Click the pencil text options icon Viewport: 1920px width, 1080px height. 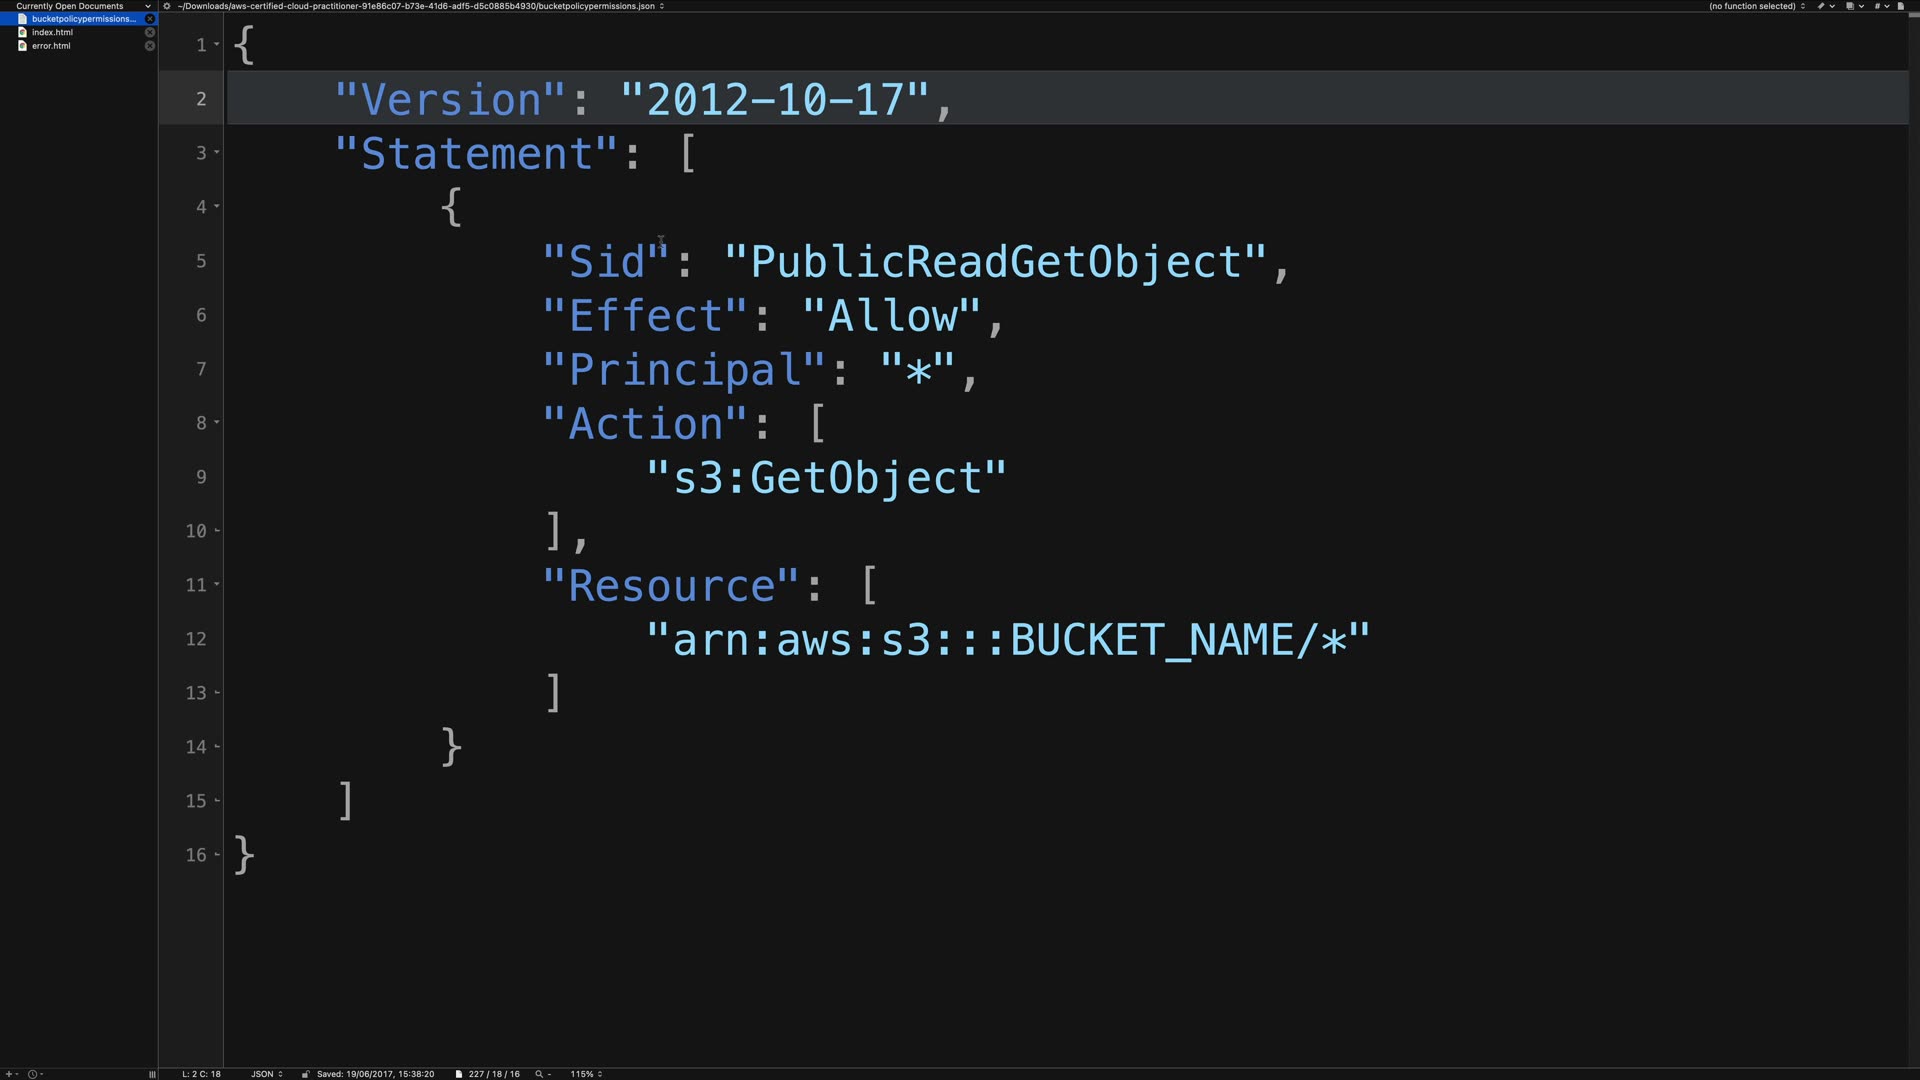[1821, 6]
